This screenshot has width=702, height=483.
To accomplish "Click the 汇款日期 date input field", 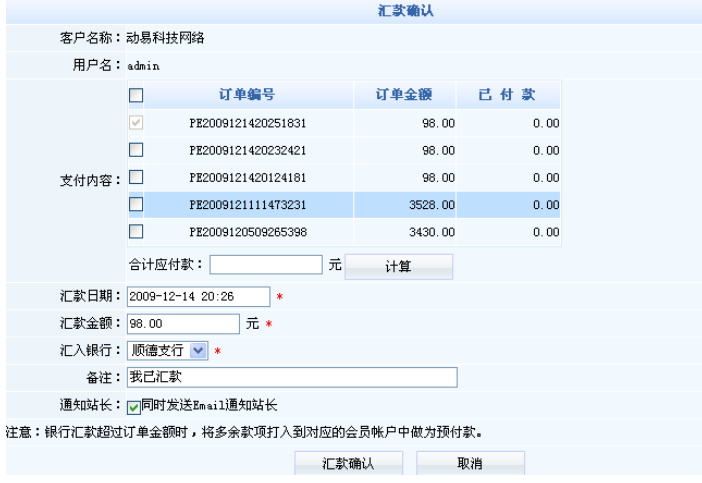I will [x=198, y=296].
